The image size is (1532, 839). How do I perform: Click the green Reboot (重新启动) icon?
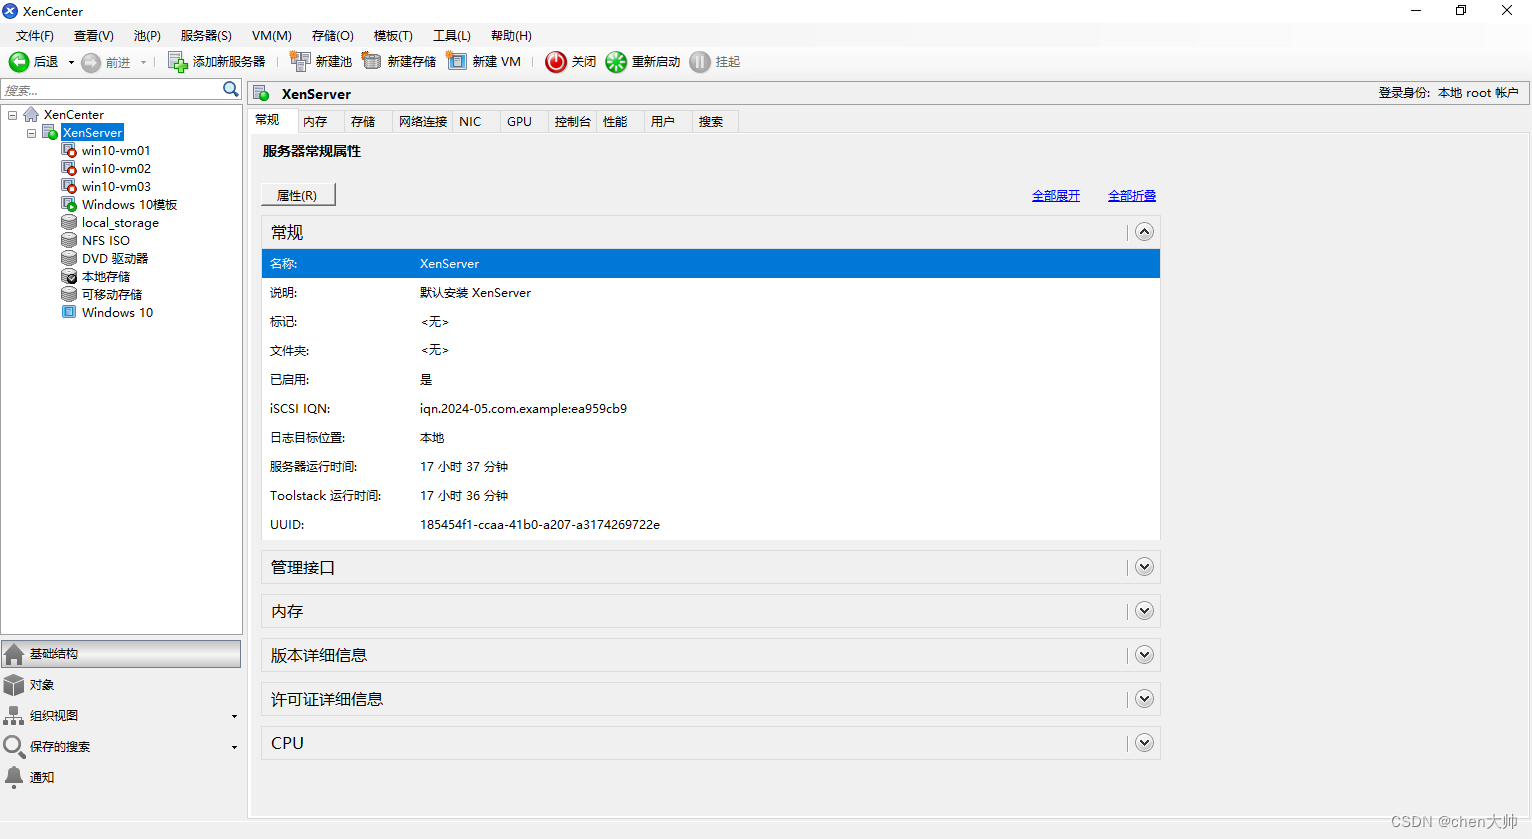tap(616, 62)
